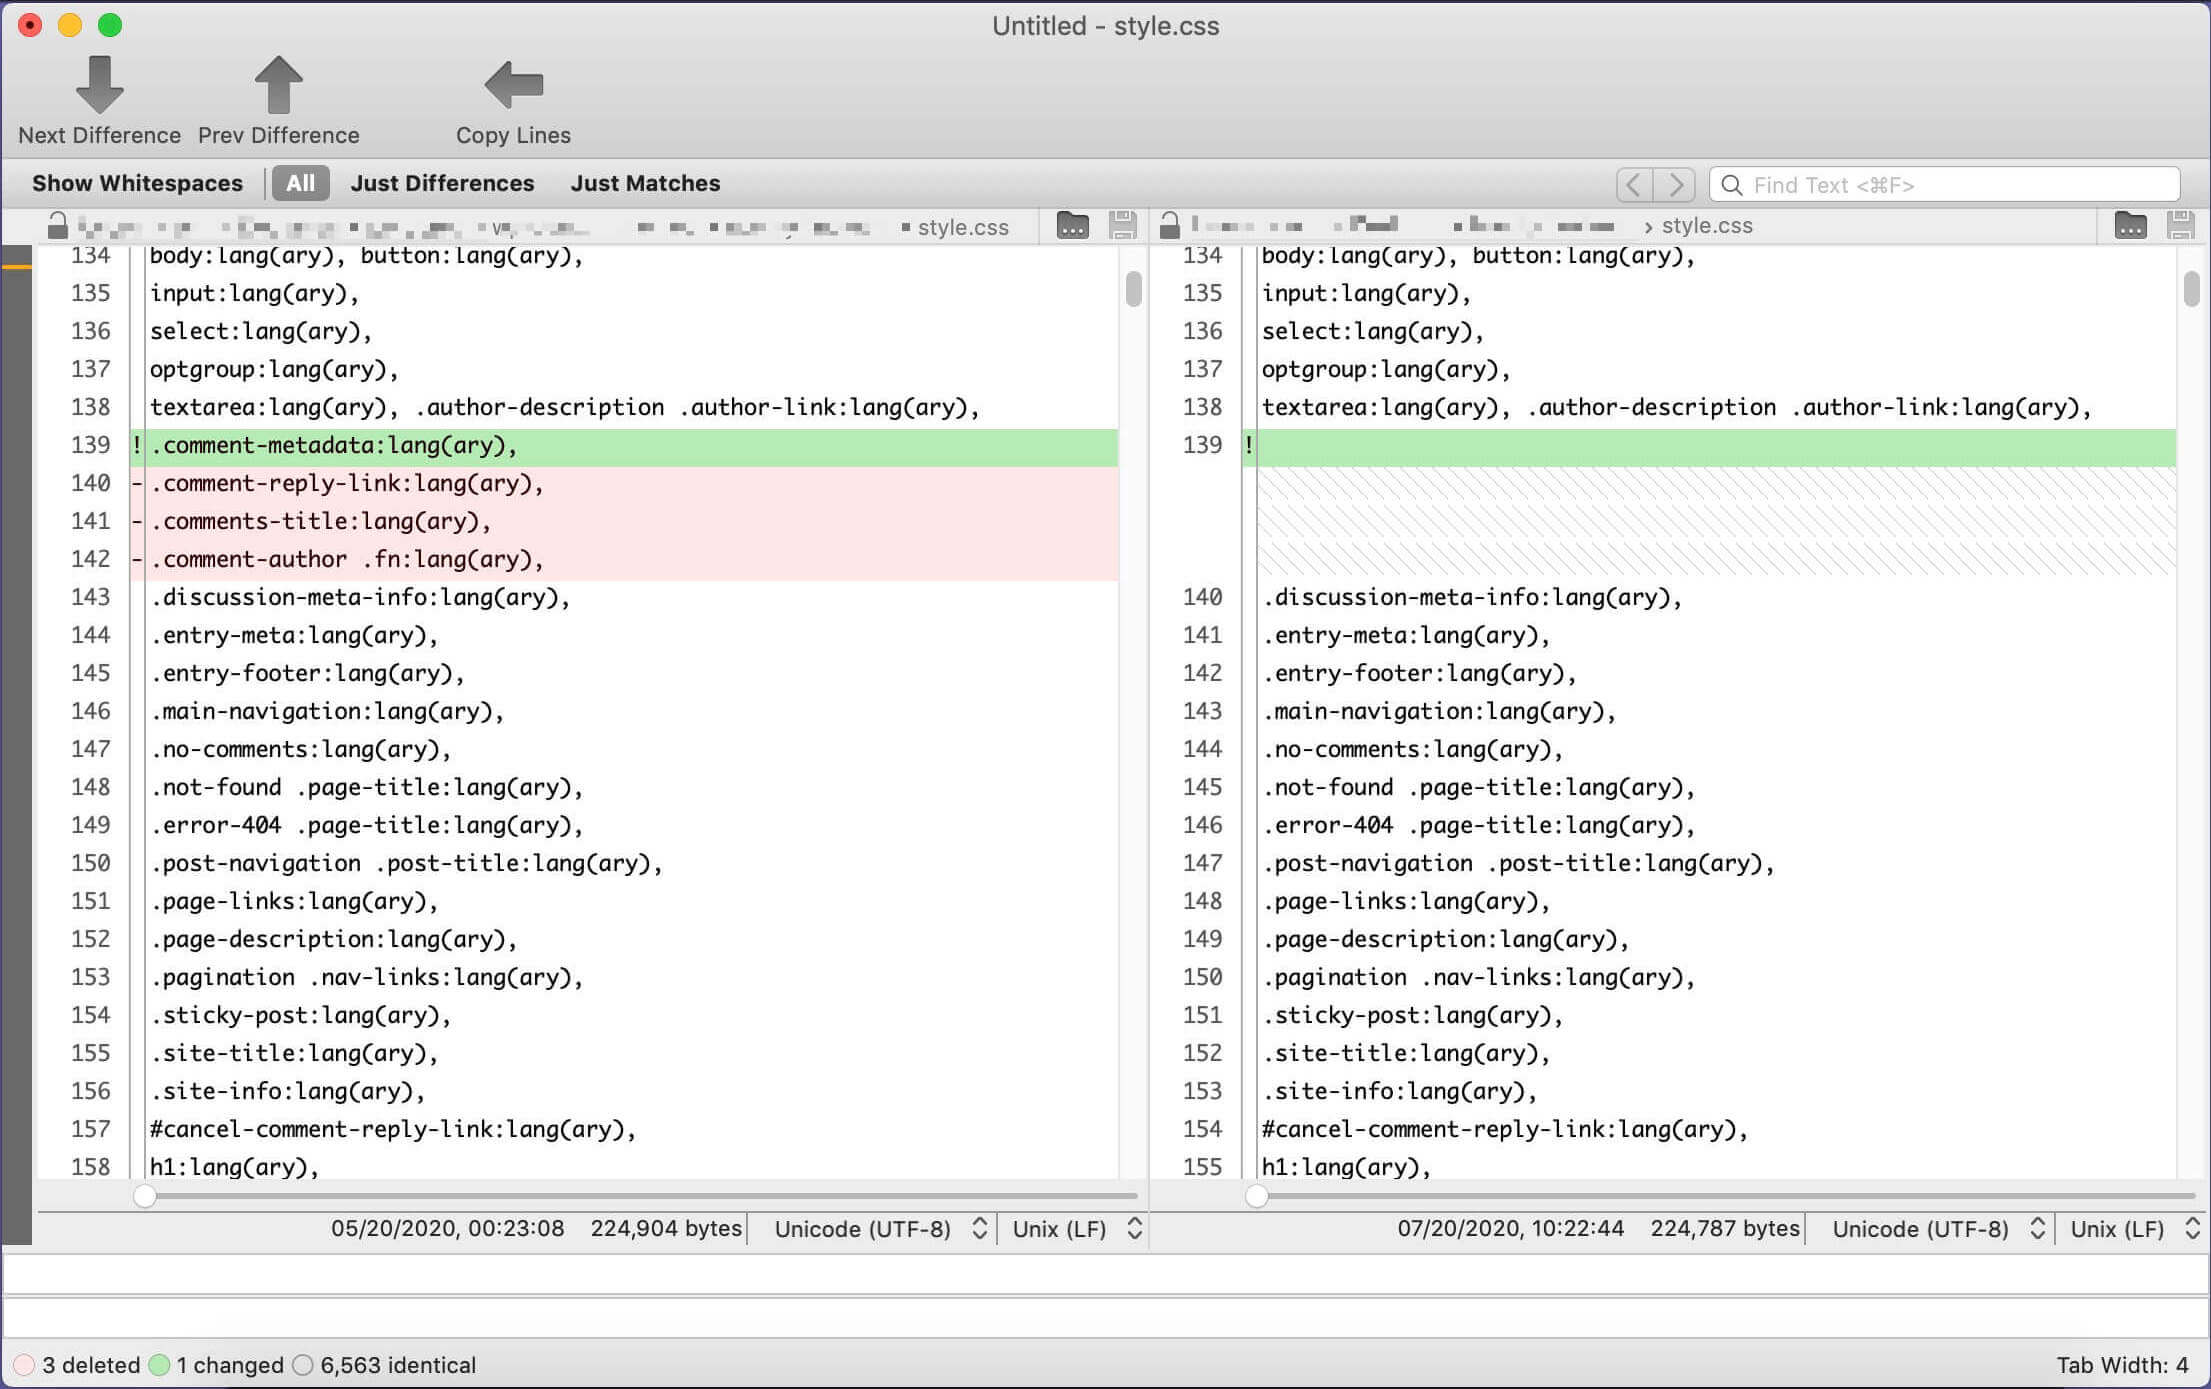Click the pink deleted legend swatch
Viewport: 2211px width, 1389px height.
[24, 1365]
